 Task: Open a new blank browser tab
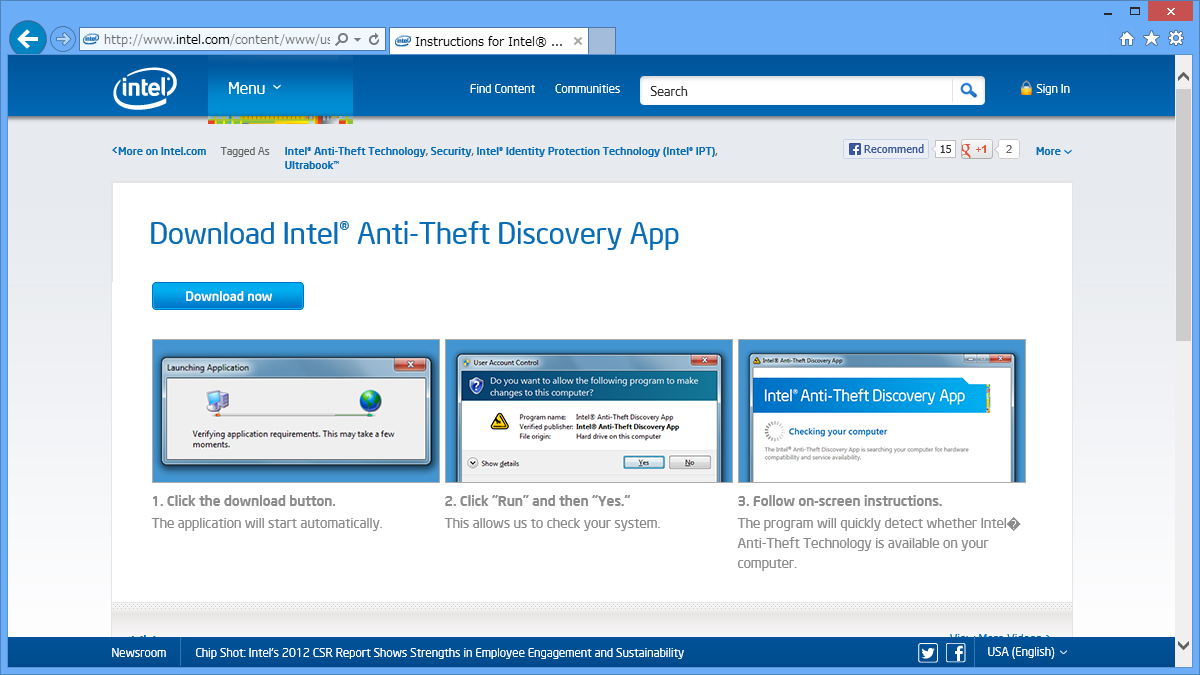point(601,41)
